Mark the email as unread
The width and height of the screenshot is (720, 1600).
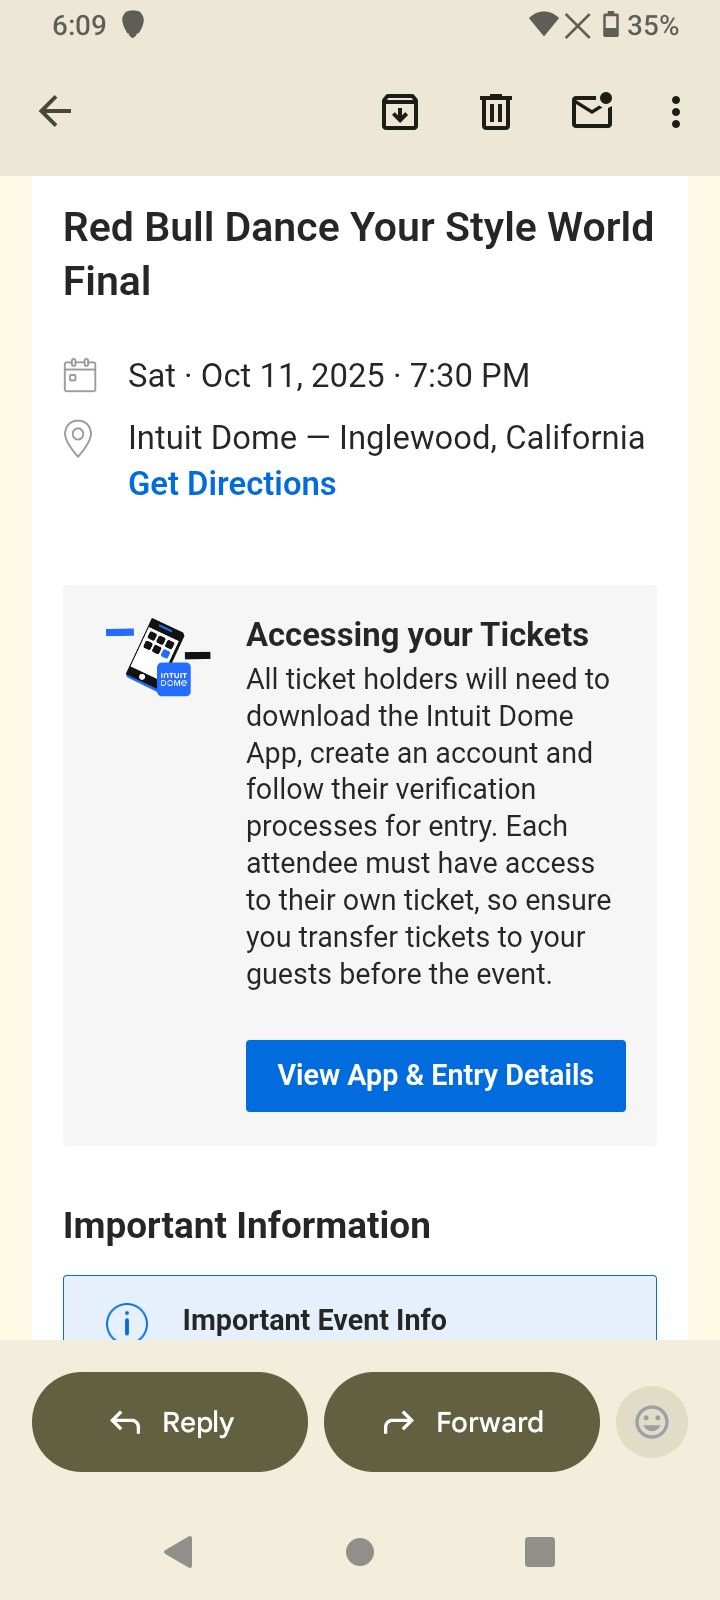pyautogui.click(x=592, y=110)
